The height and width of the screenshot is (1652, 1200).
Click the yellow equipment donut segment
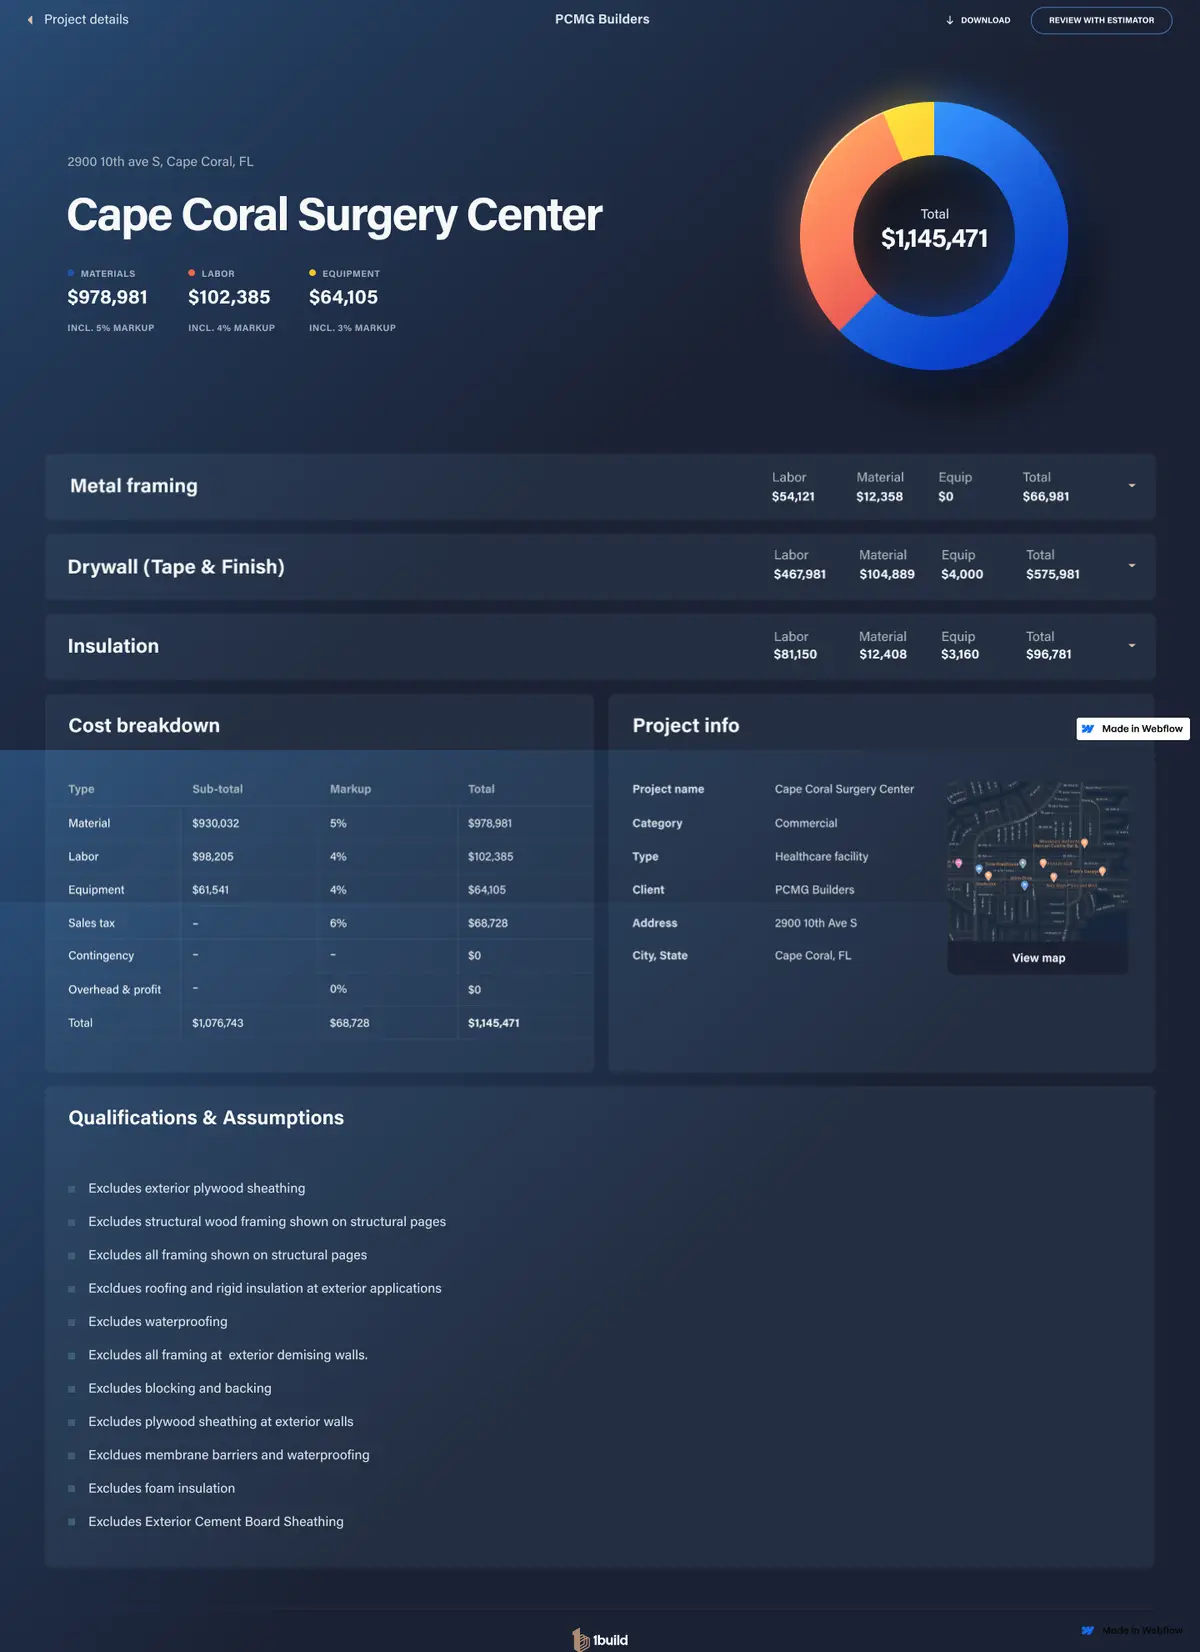[x=913, y=128]
